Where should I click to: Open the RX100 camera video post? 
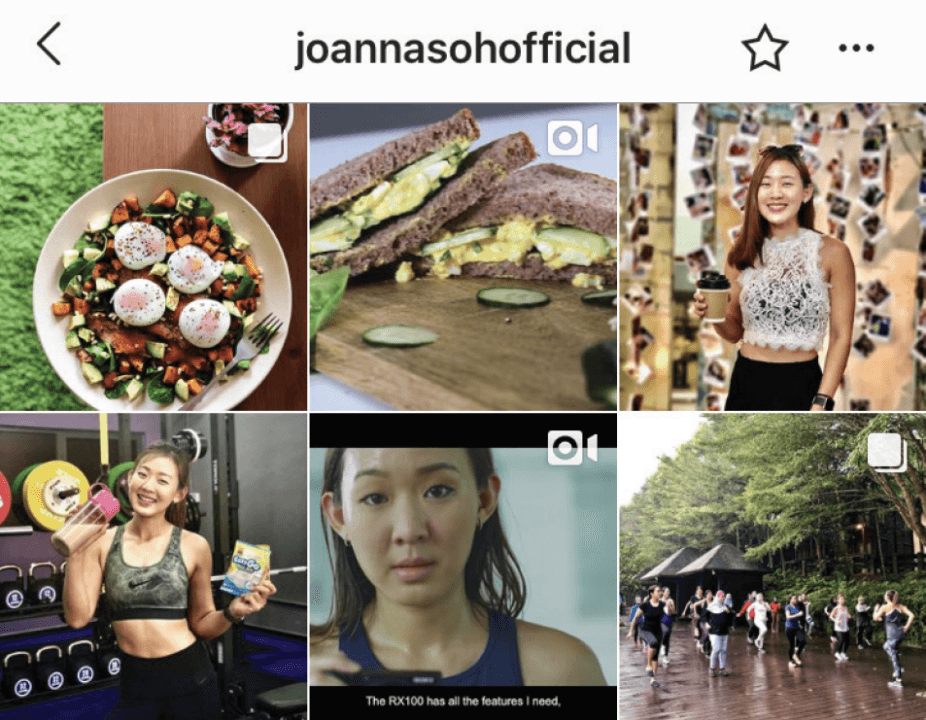pos(463,566)
